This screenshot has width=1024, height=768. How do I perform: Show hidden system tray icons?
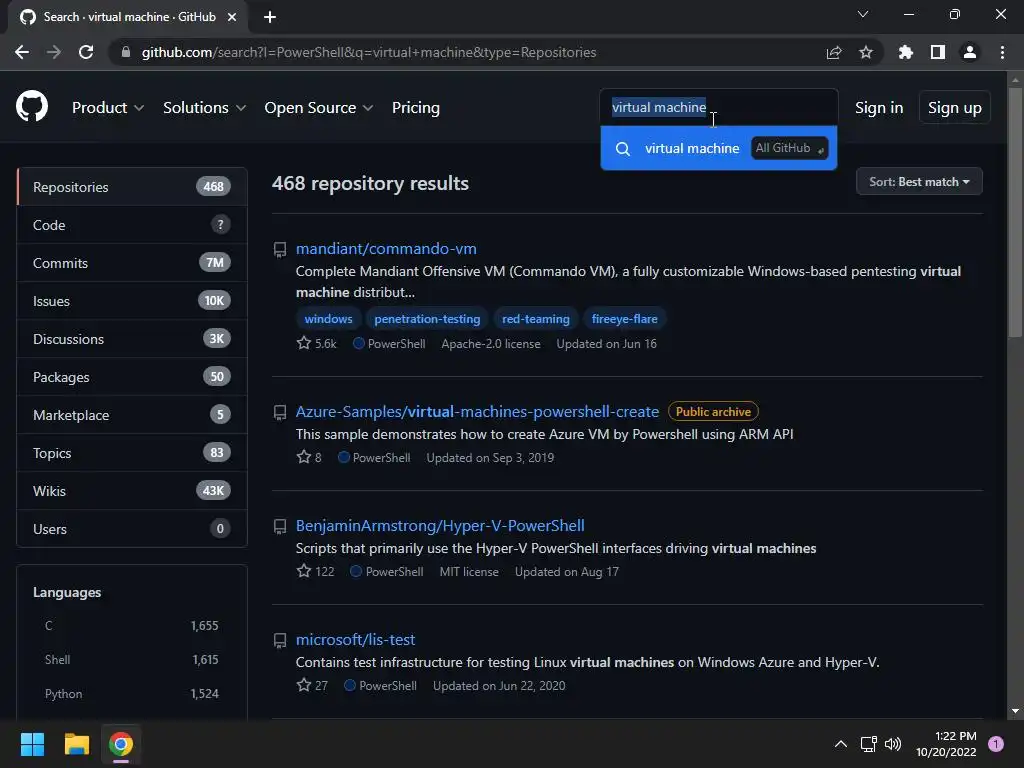pos(840,744)
